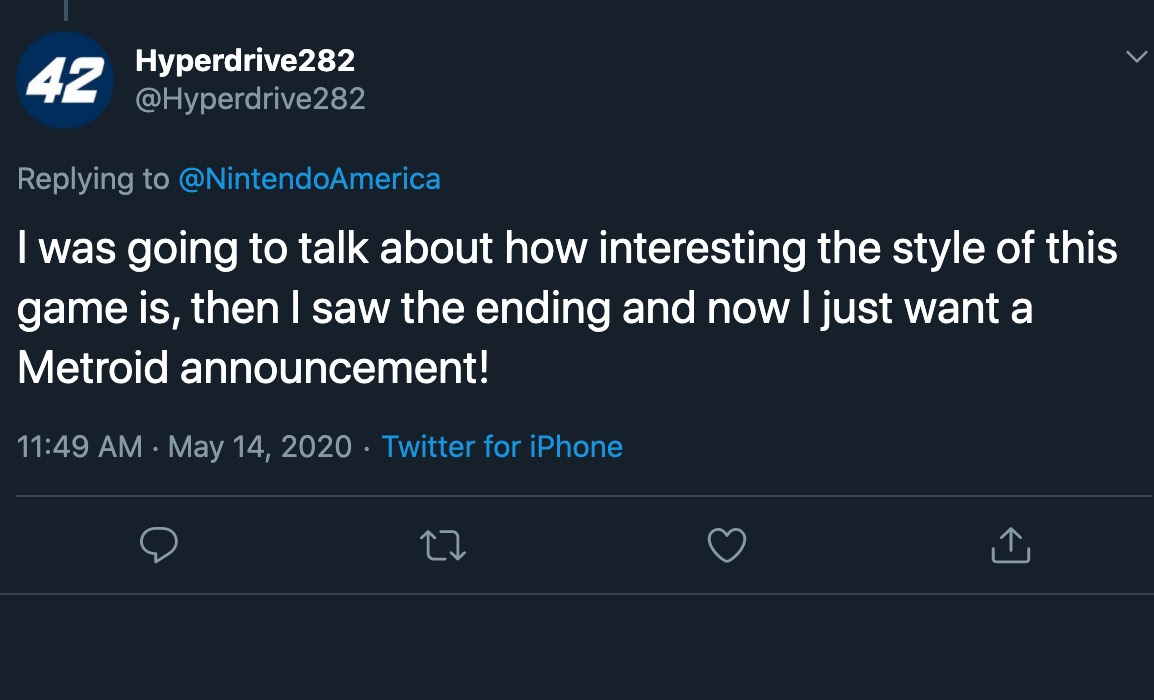1154x700 pixels.
Task: Click the tweet line mentioning 'the ending'
Action: pyautogui.click(x=524, y=309)
